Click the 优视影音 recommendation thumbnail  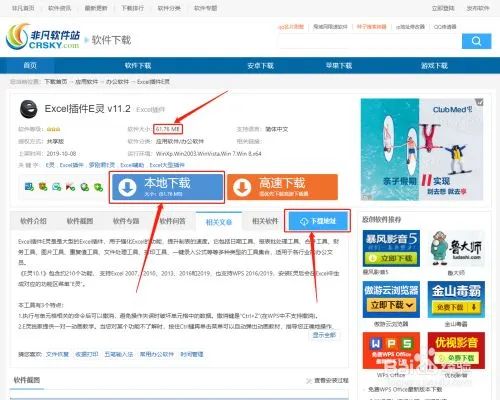pos(456,350)
